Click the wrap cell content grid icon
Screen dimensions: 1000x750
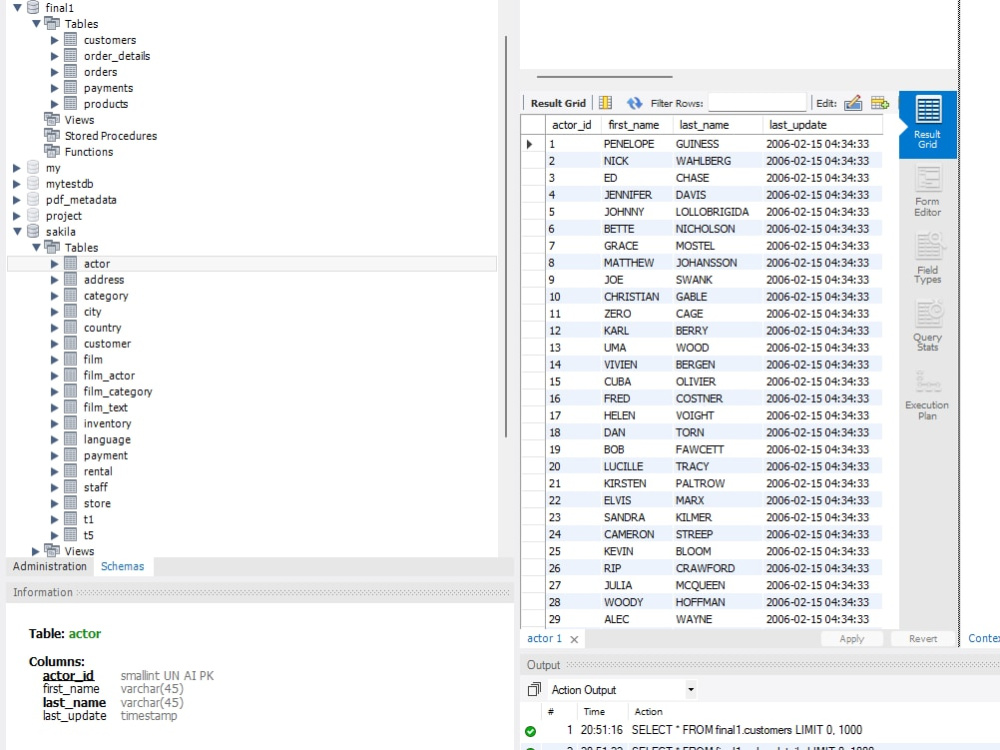click(605, 103)
